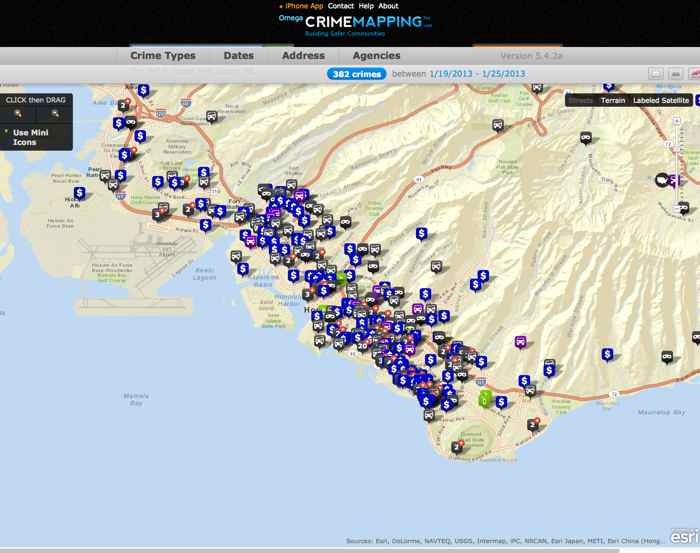Click the vehicle marker near highway interchange north of Pearl Harbor
The height and width of the screenshot is (553, 700).
tap(212, 117)
